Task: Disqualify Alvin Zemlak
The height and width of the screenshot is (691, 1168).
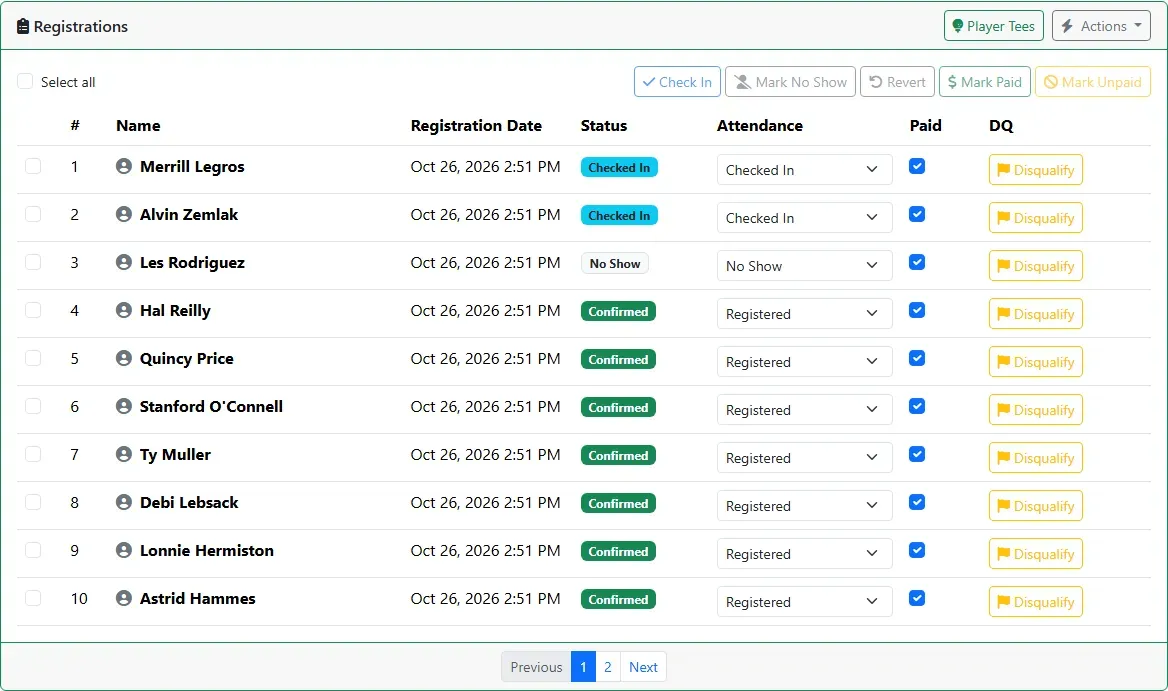Action: (x=1035, y=217)
